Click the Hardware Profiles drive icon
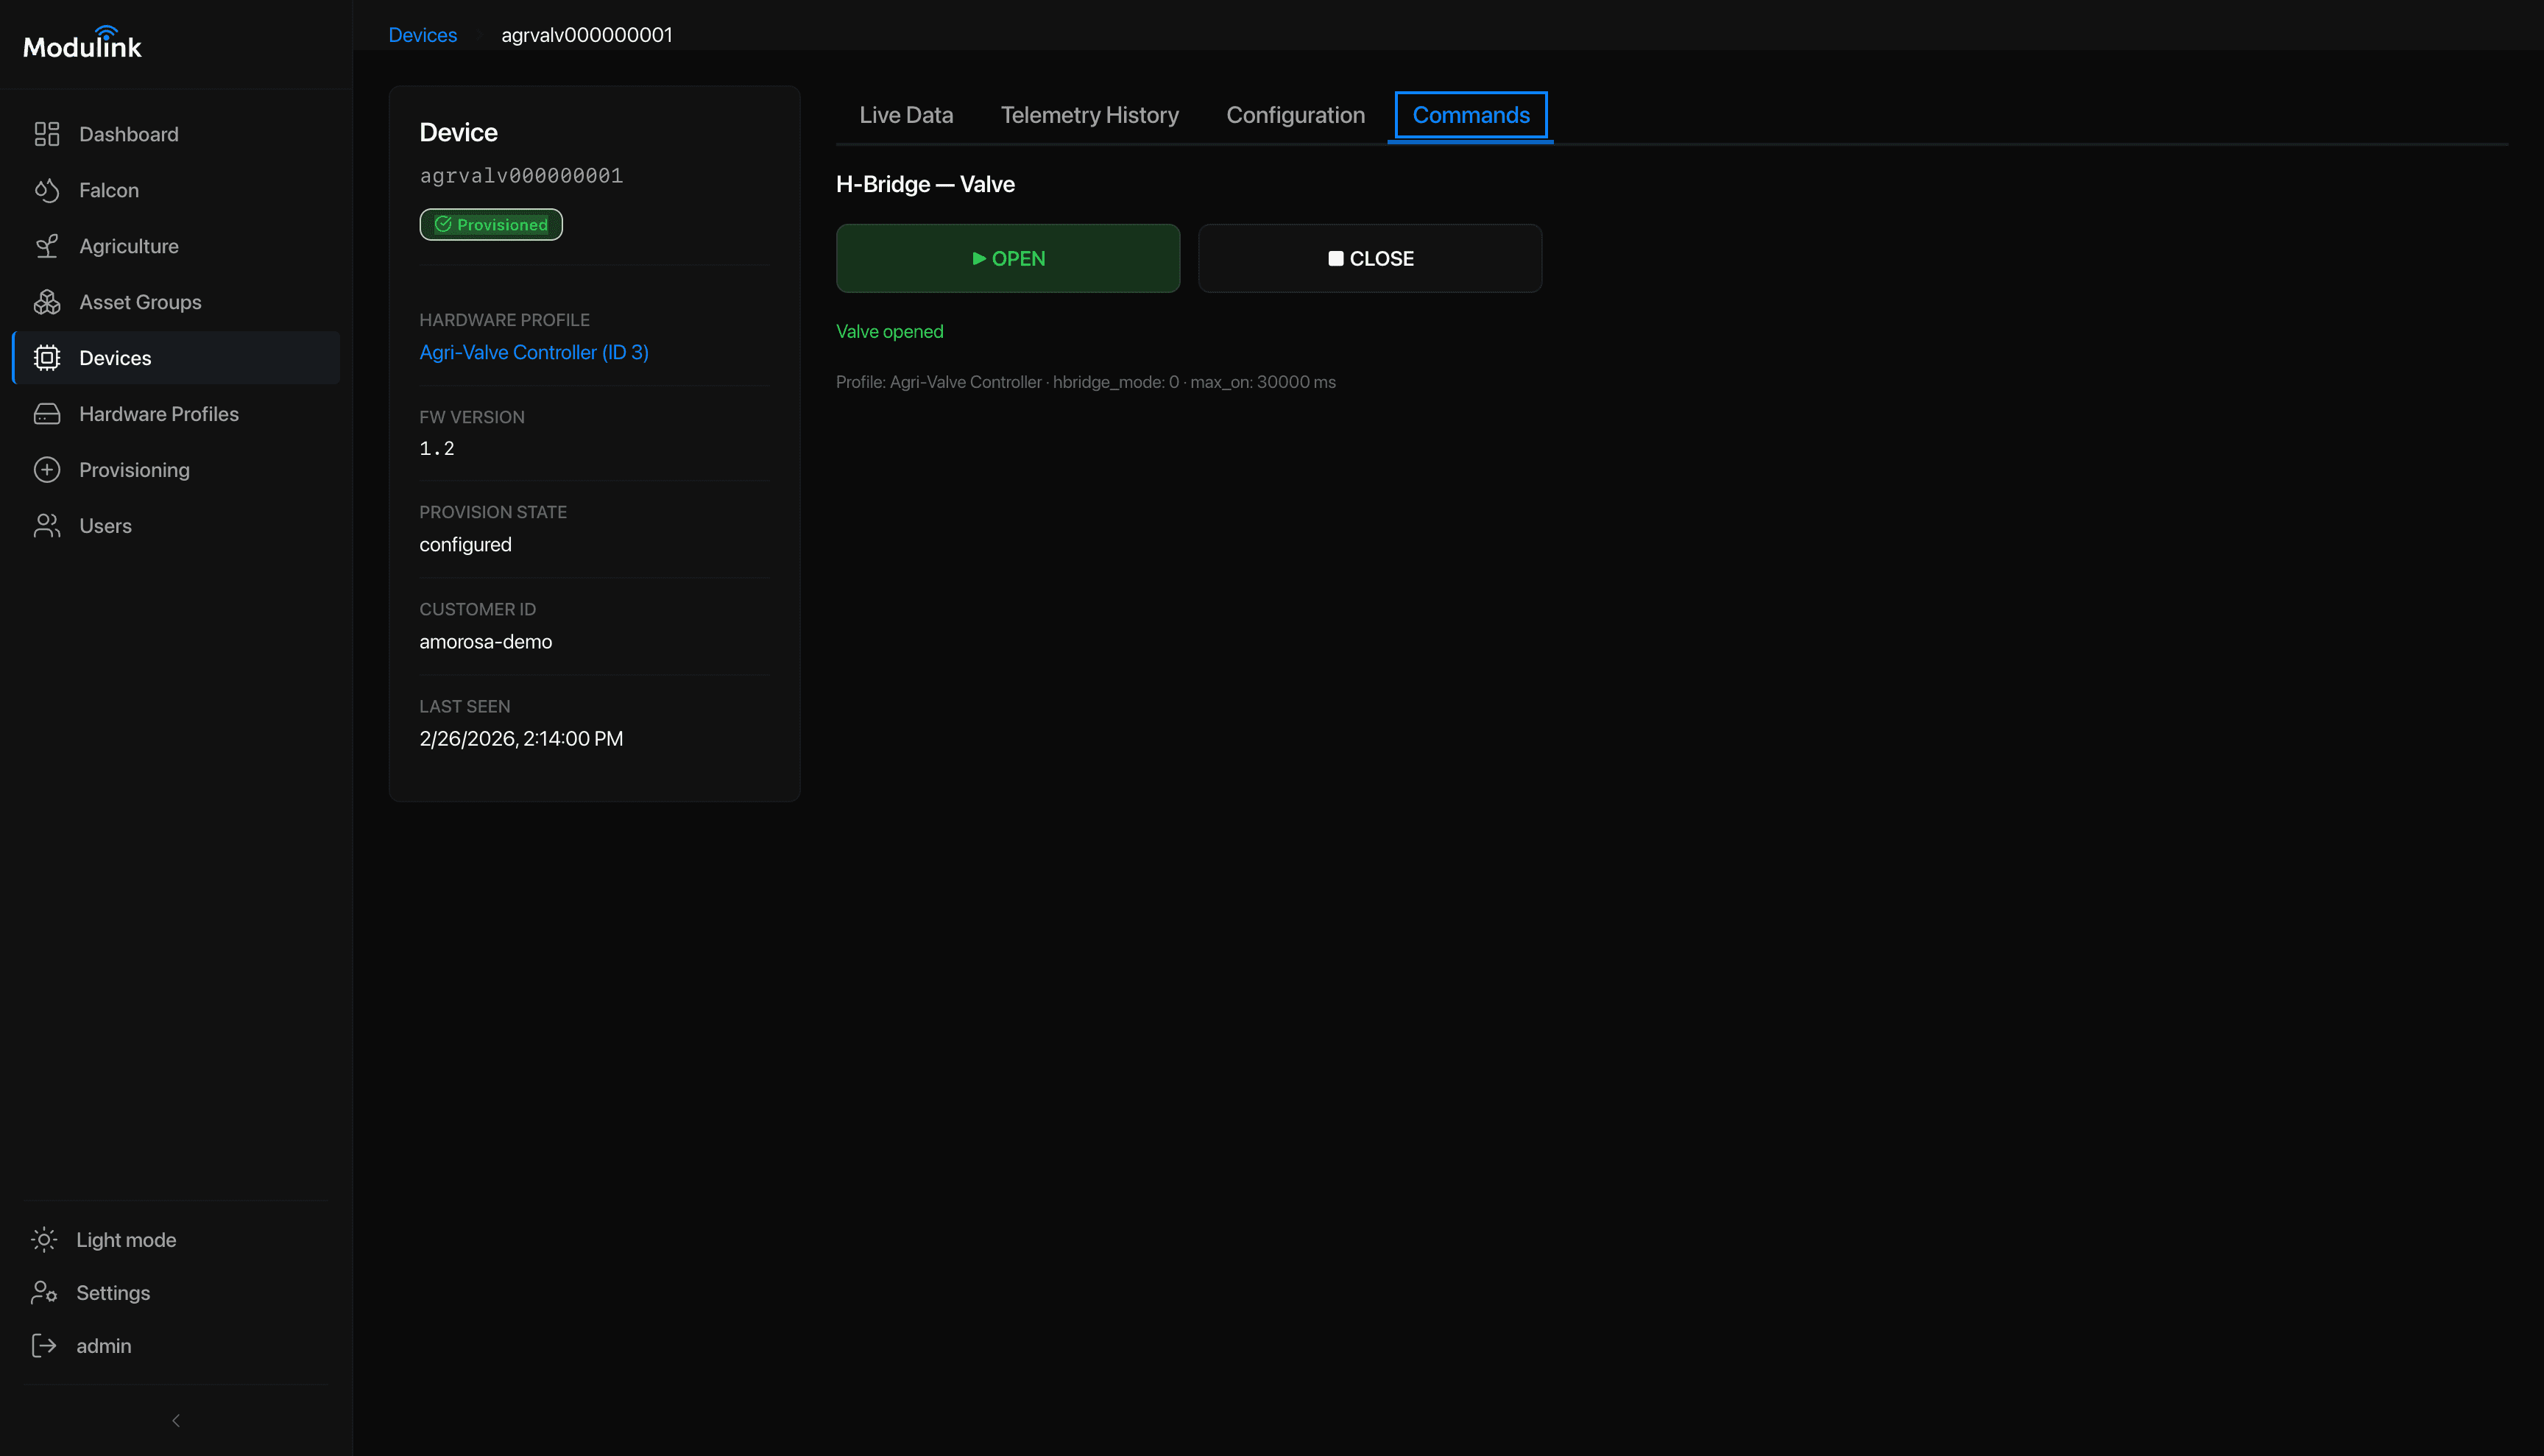The width and height of the screenshot is (2544, 1456). [x=47, y=414]
